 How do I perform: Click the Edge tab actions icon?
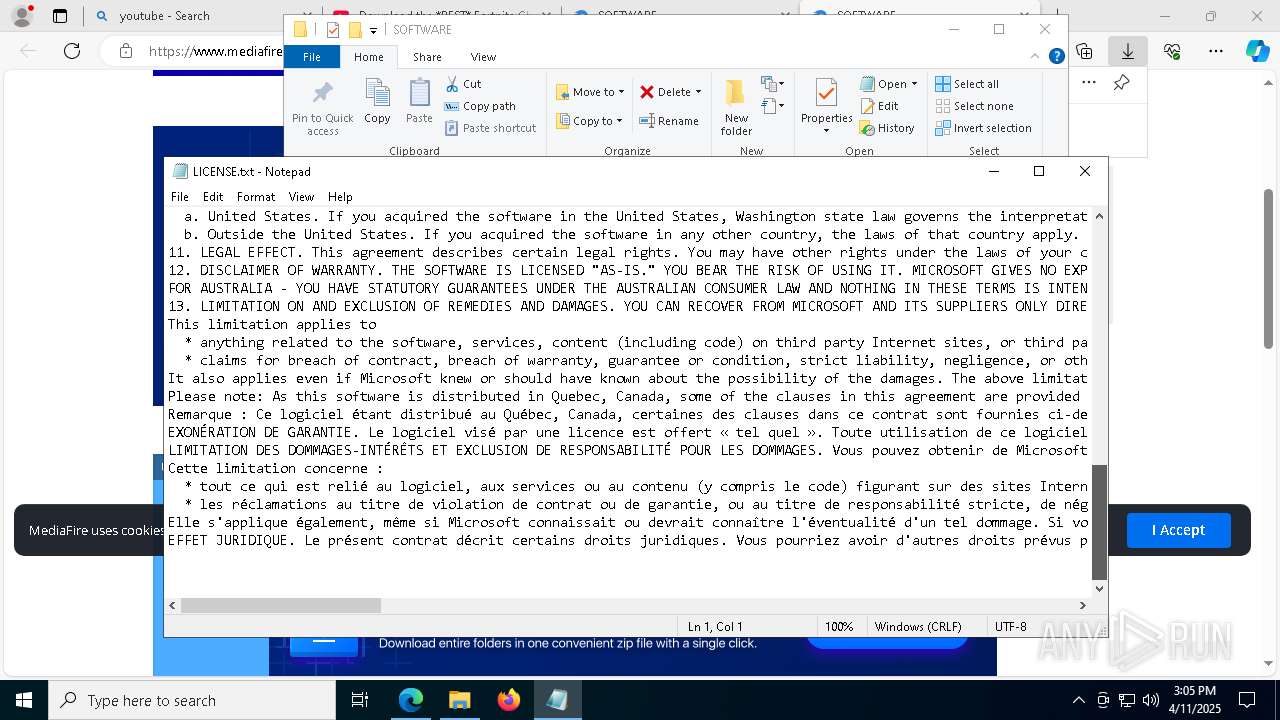click(60, 16)
